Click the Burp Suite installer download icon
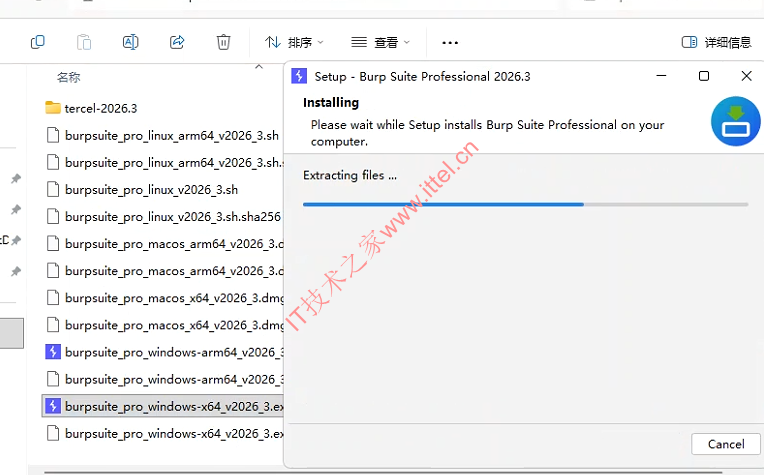 pyautogui.click(x=735, y=122)
